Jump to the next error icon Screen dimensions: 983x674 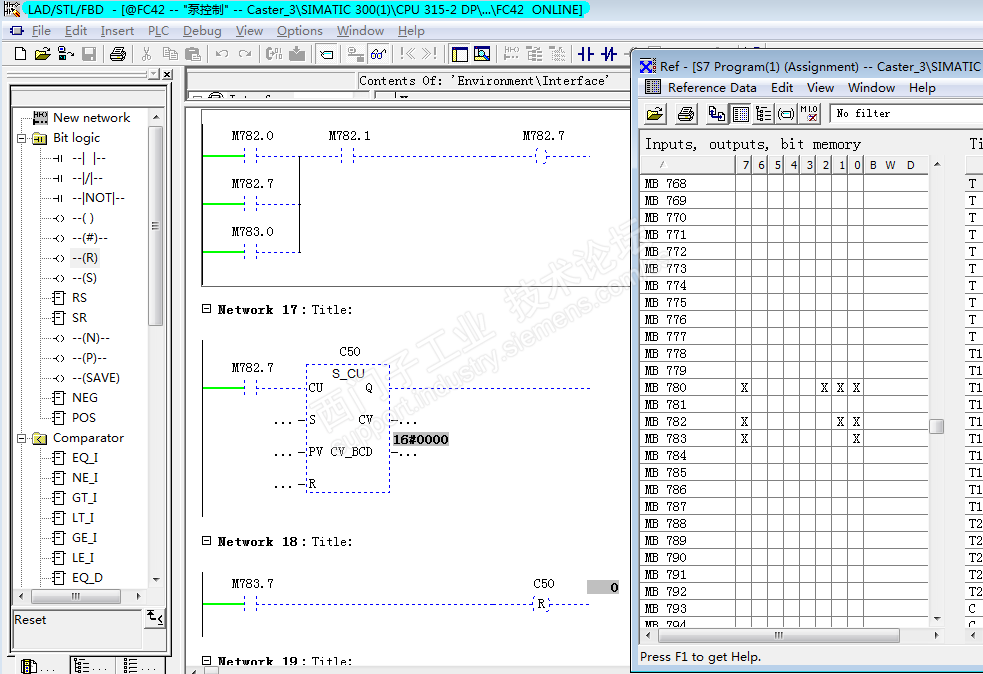(429, 54)
